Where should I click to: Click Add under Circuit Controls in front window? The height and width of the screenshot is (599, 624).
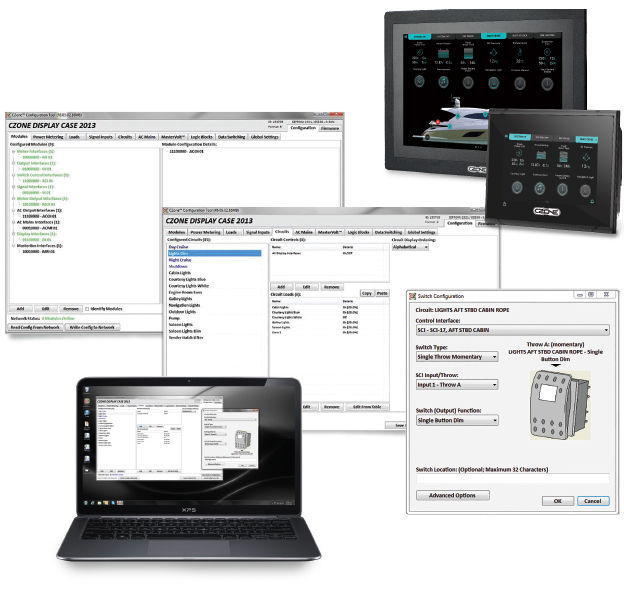pyautogui.click(x=281, y=287)
